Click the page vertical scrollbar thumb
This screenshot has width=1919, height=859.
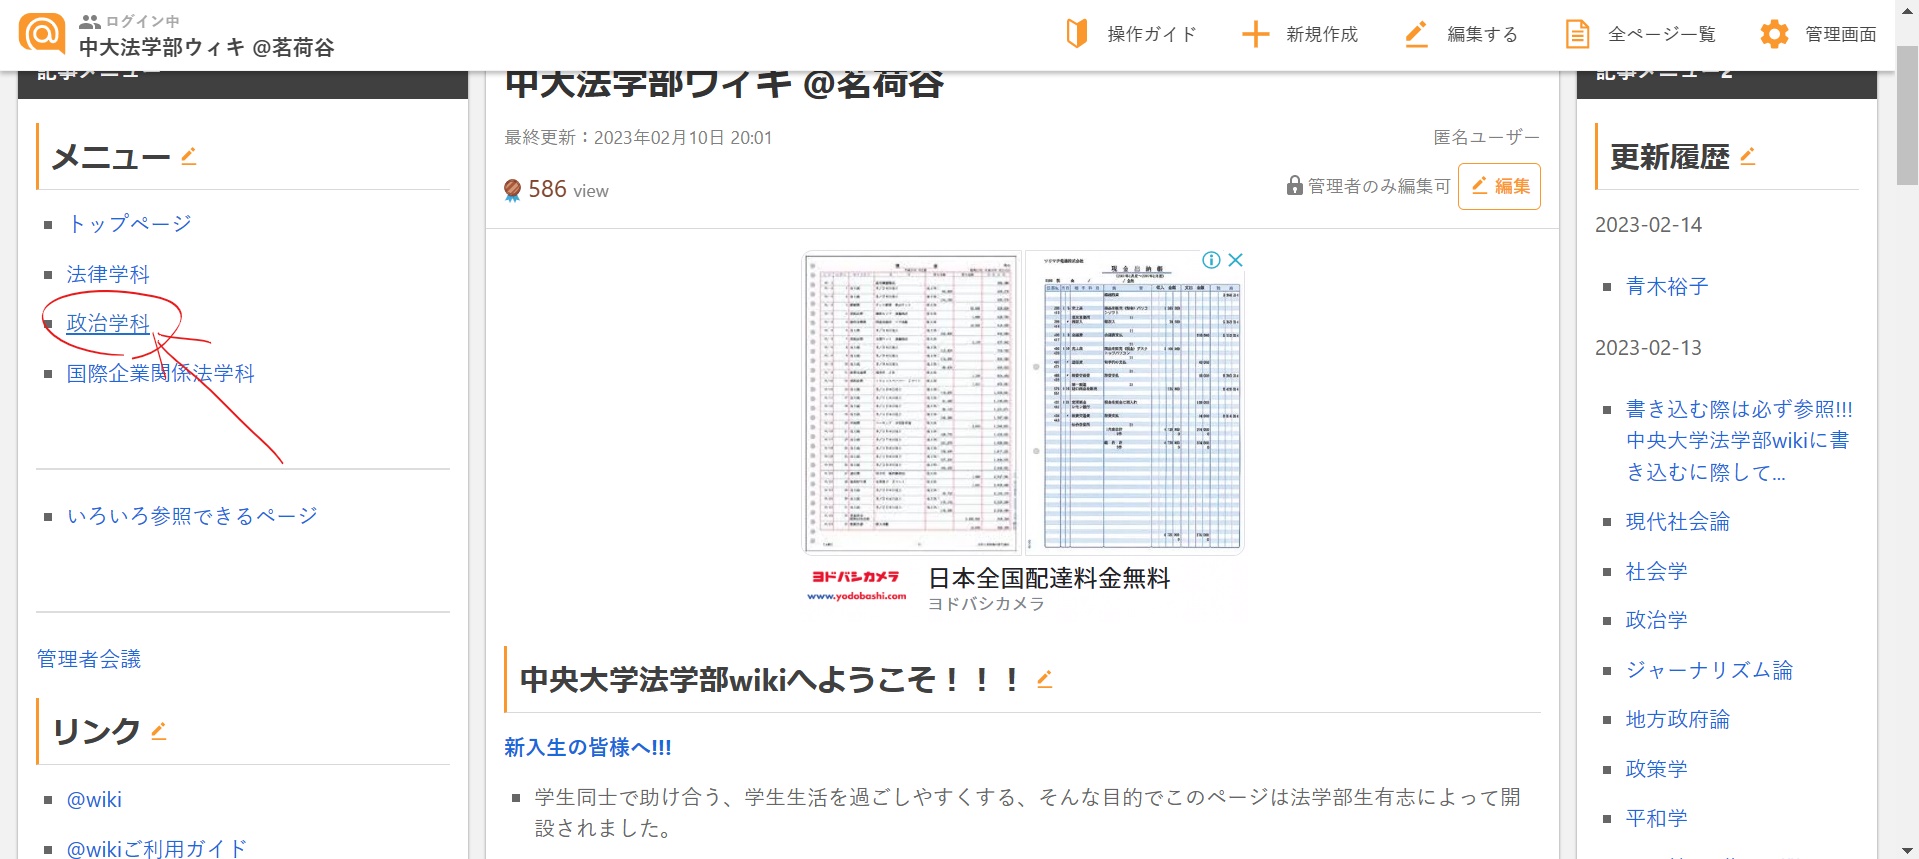[x=1907, y=115]
